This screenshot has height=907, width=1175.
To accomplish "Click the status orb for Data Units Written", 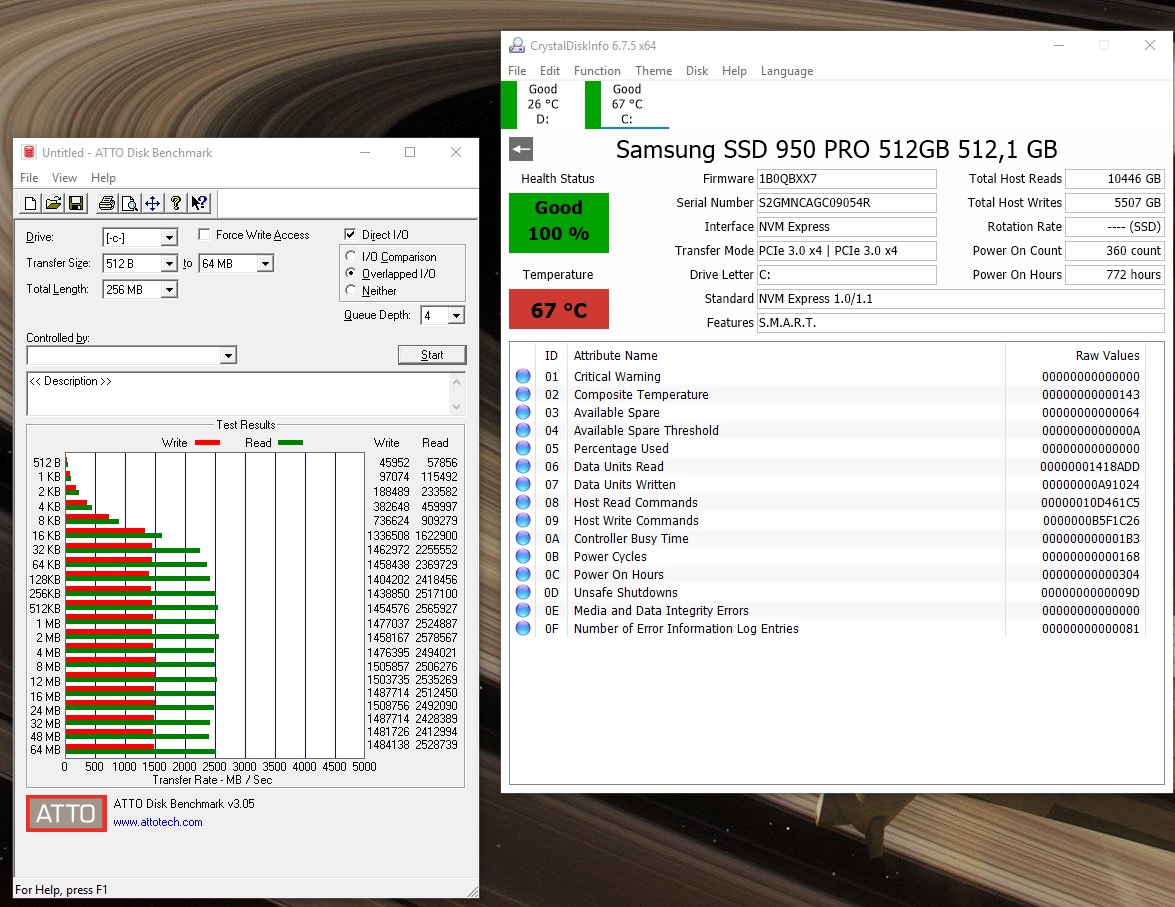I will point(523,484).
